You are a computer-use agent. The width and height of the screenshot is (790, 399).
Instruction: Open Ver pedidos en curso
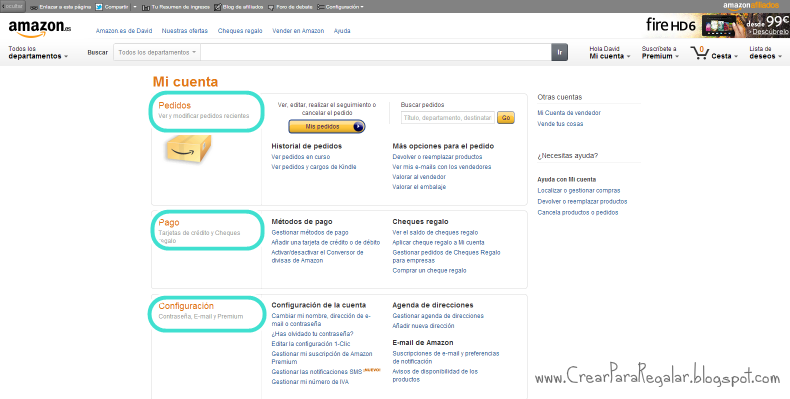301,157
